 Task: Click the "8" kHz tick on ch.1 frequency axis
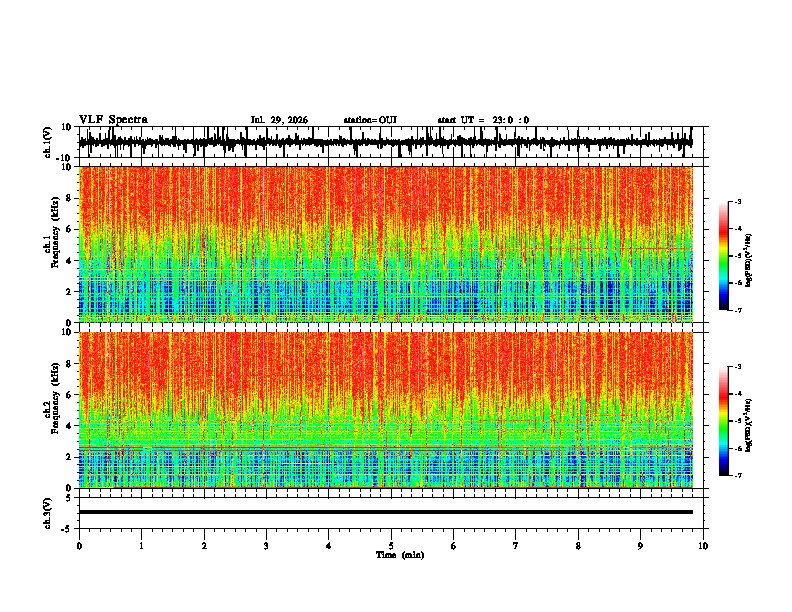tap(69, 198)
